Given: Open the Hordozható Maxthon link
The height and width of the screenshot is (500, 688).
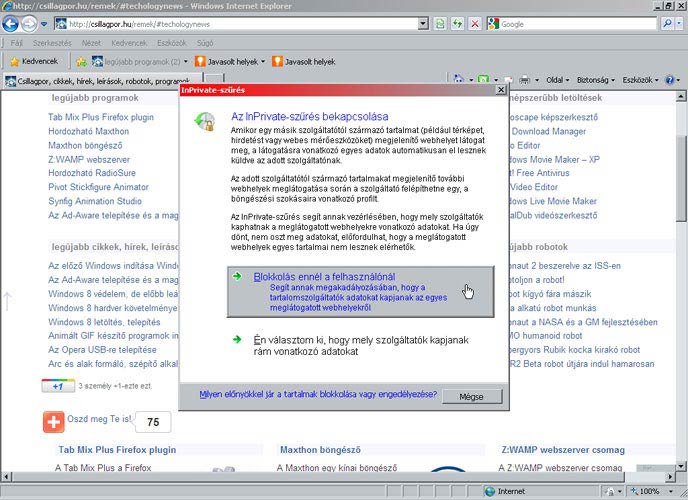Looking at the screenshot, I should pos(89,131).
